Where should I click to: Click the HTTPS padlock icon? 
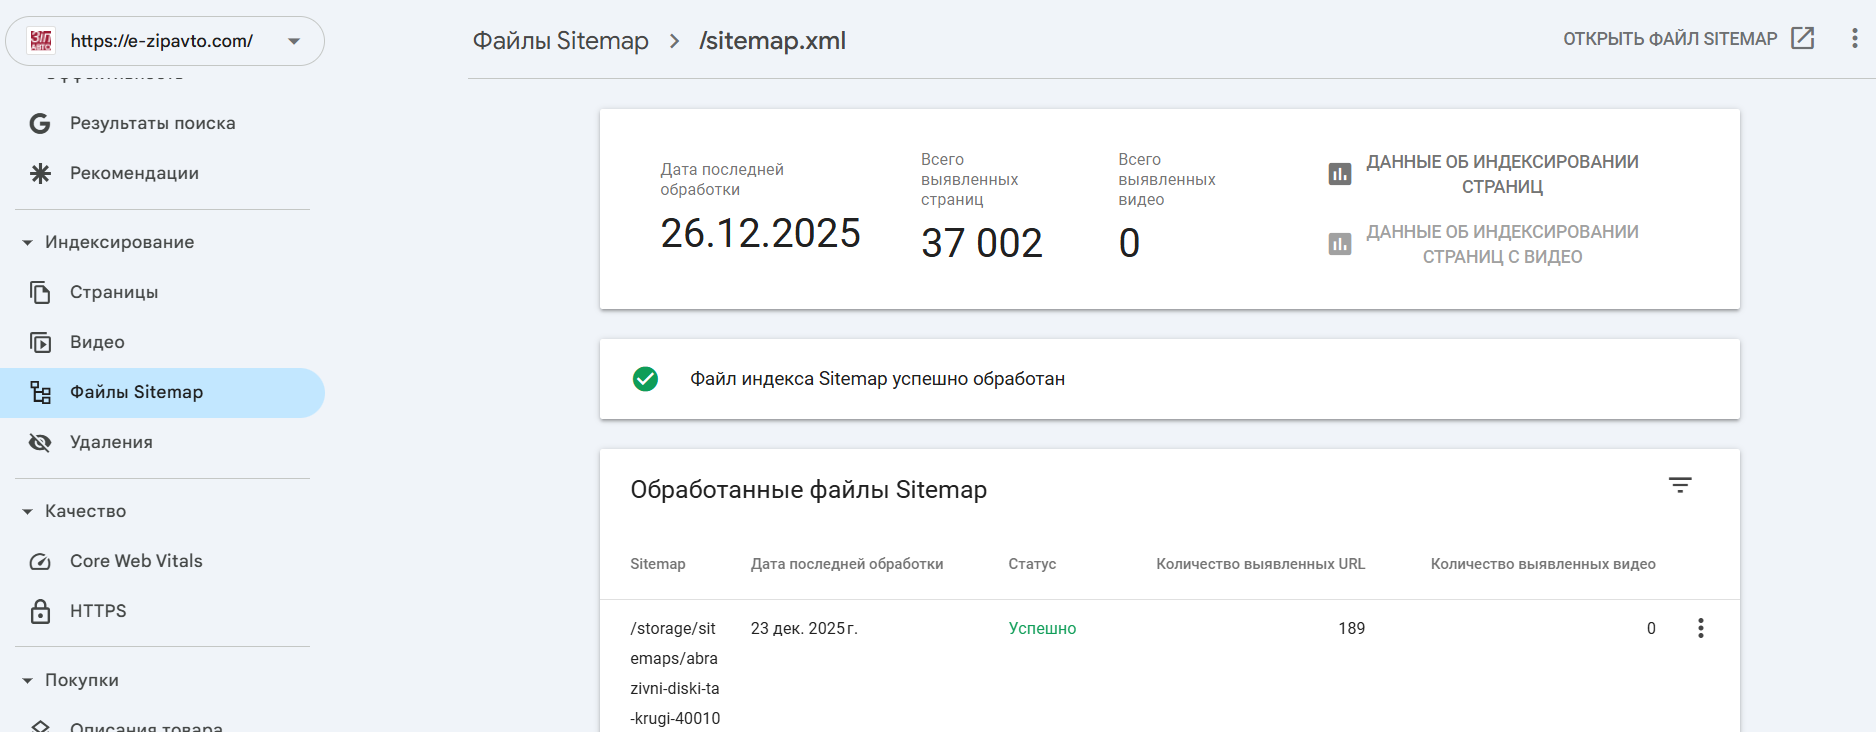(x=40, y=611)
